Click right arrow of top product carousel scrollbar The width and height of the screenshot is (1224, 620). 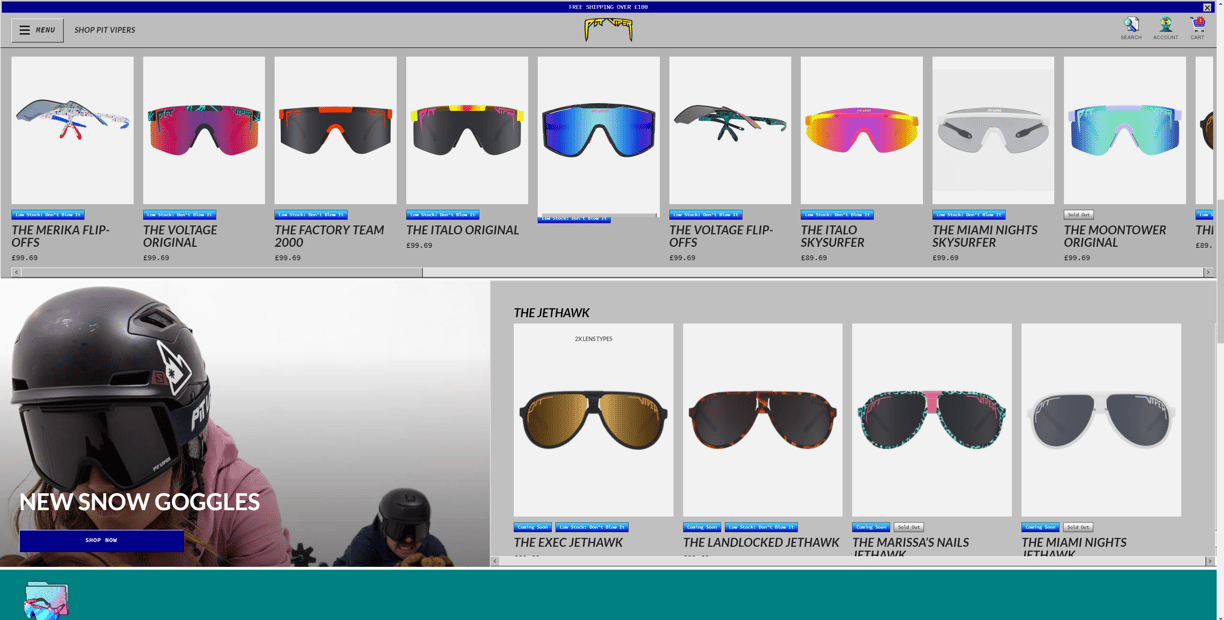pos(1208,272)
